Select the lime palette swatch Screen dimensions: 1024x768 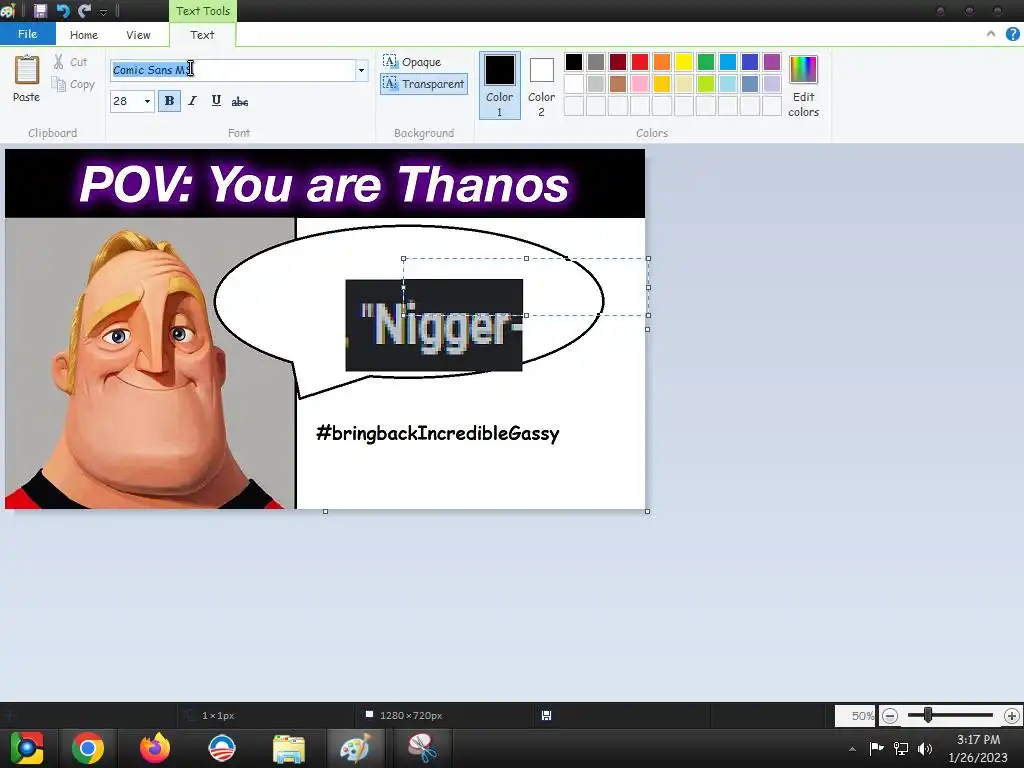tap(706, 84)
